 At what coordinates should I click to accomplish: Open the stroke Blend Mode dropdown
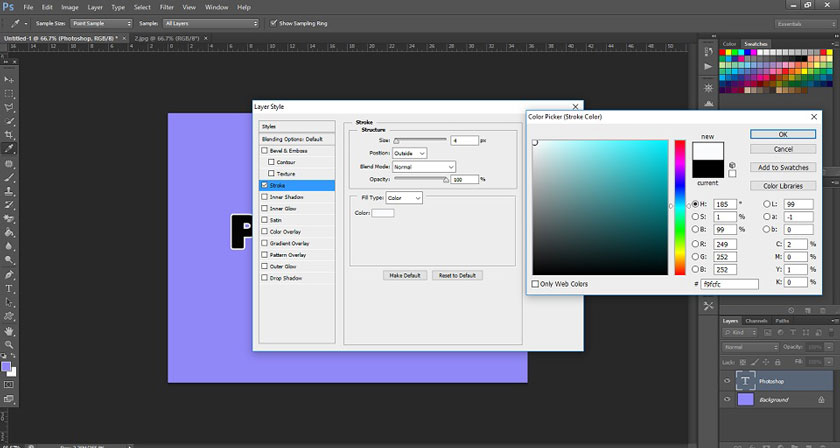(424, 167)
